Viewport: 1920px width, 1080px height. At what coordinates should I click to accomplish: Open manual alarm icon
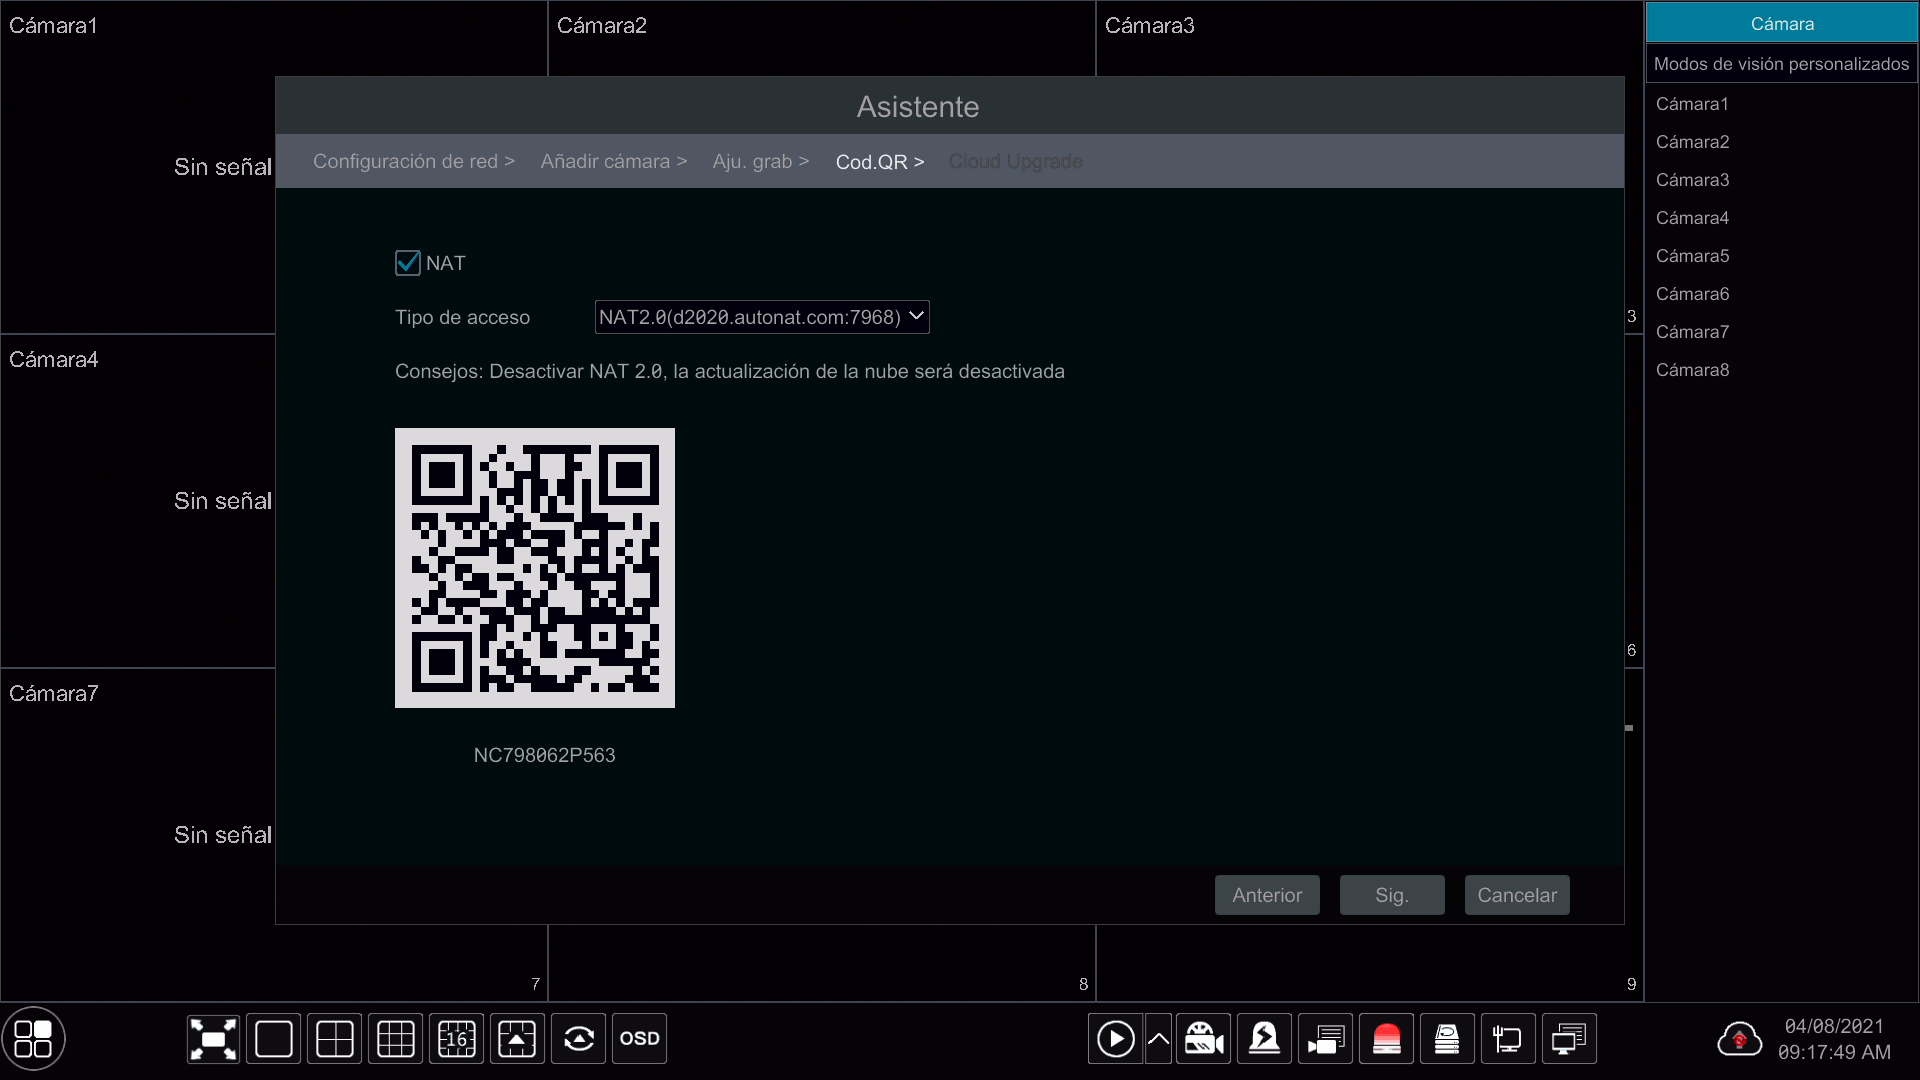click(x=1265, y=1039)
